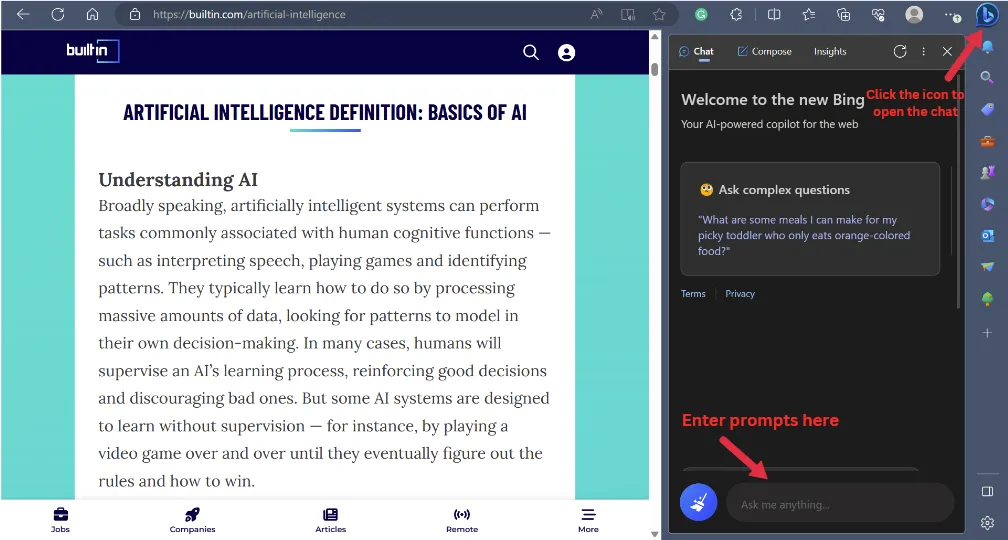Image resolution: width=1008 pixels, height=540 pixels.
Task: Open Drop paper plane icon in sidebar
Action: click(x=987, y=267)
